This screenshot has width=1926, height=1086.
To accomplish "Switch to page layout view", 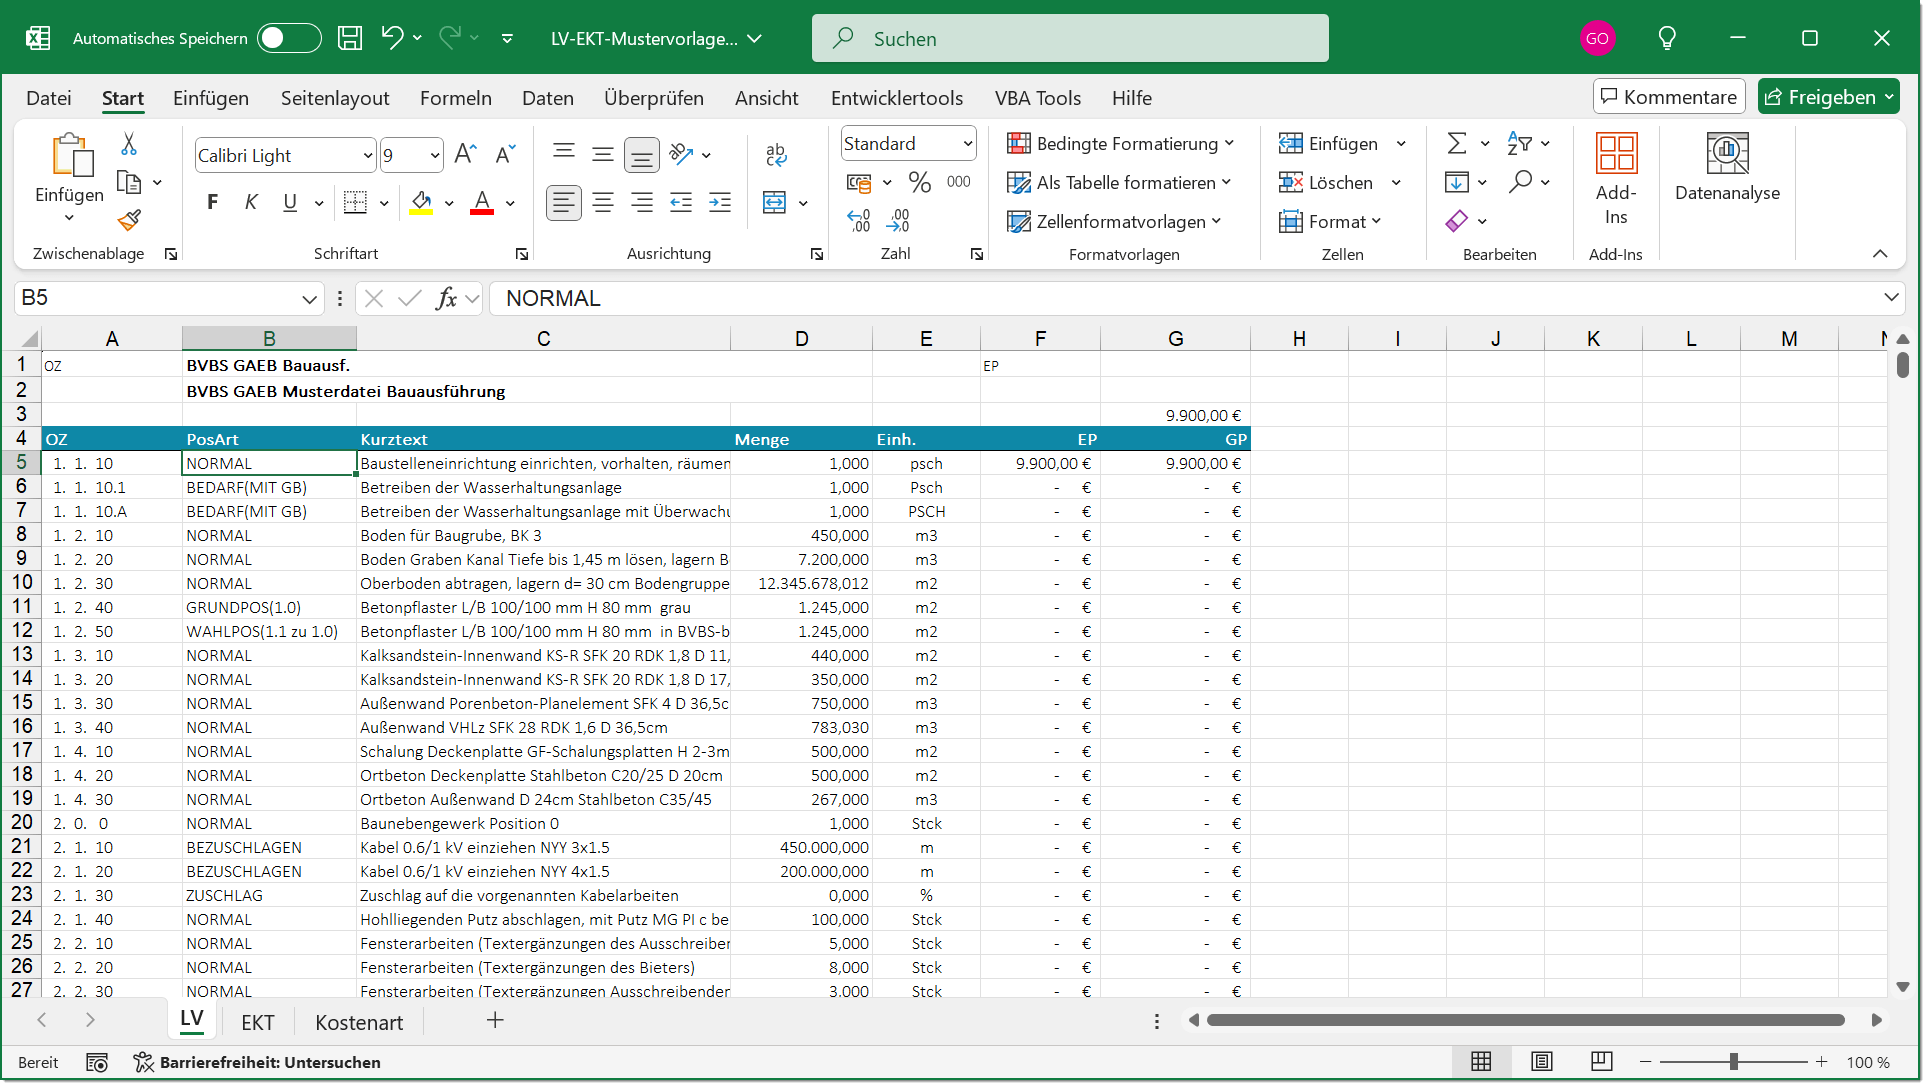I will [x=1541, y=1061].
